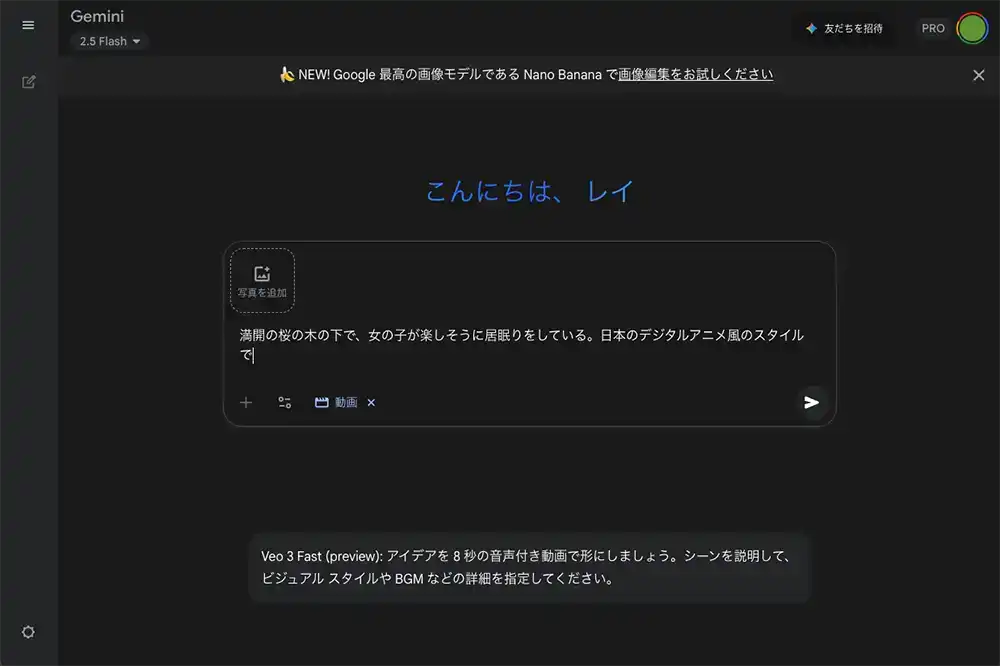This screenshot has height=666, width=1000.
Task: Dismiss the Nano Banana announcement banner
Action: pos(979,75)
